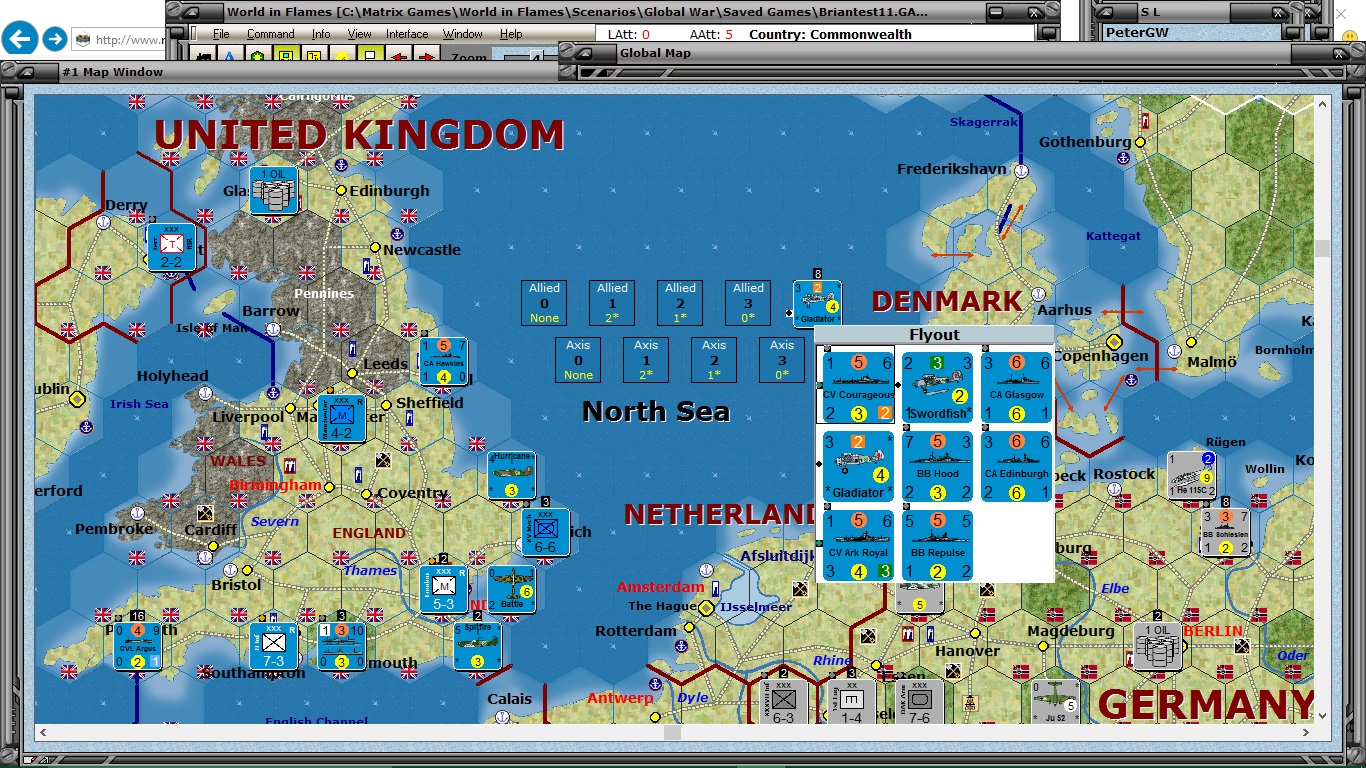The image size is (1366, 768).
Task: Click the browser address bar
Action: (x=119, y=40)
